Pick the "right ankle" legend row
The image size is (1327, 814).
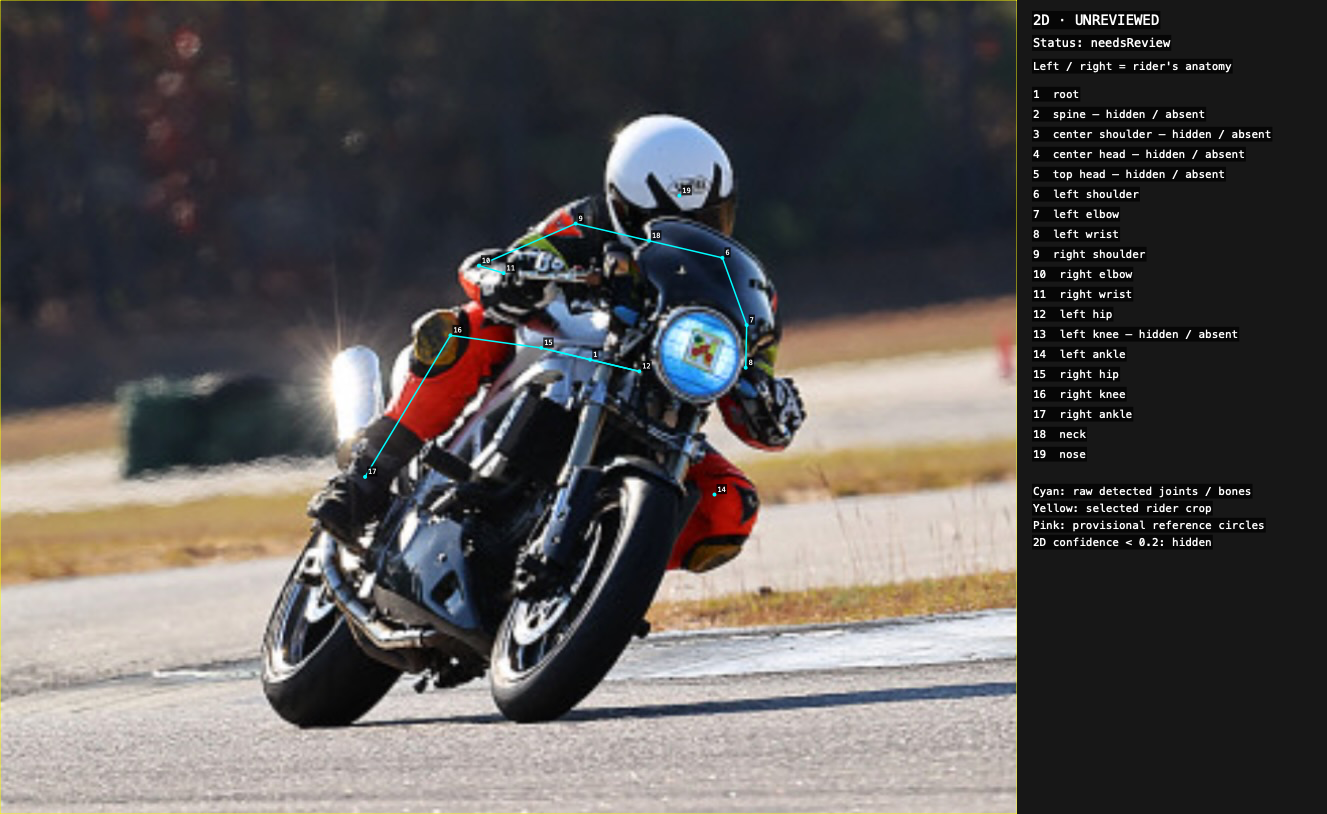tap(1083, 414)
